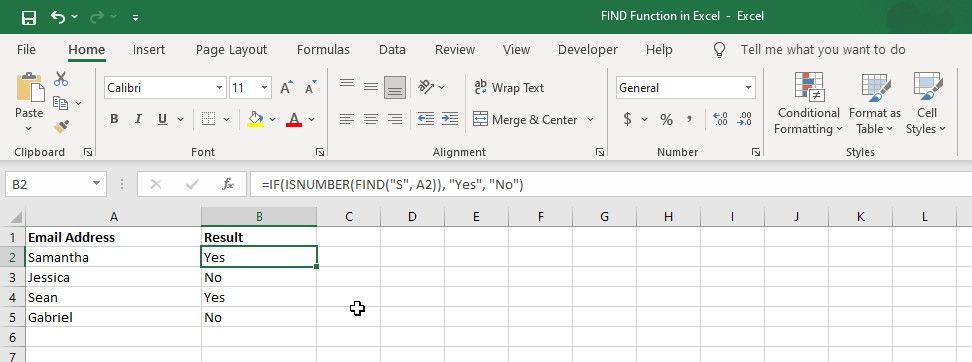Screen dimensions: 972x362
Task: Click the Redo arrow icon
Action: coord(97,17)
